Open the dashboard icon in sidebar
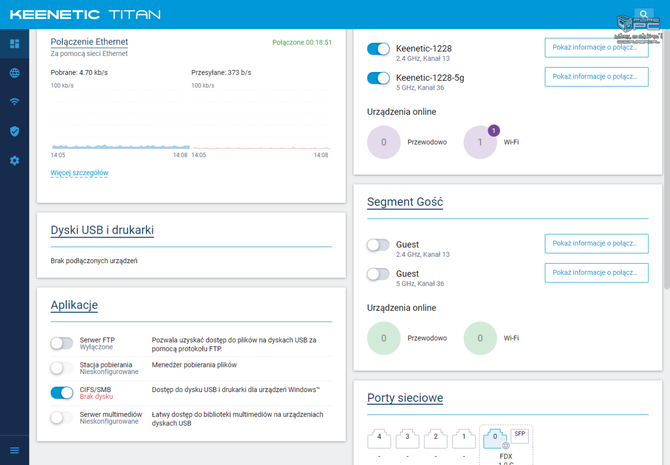This screenshot has height=465, width=670. [x=15, y=44]
